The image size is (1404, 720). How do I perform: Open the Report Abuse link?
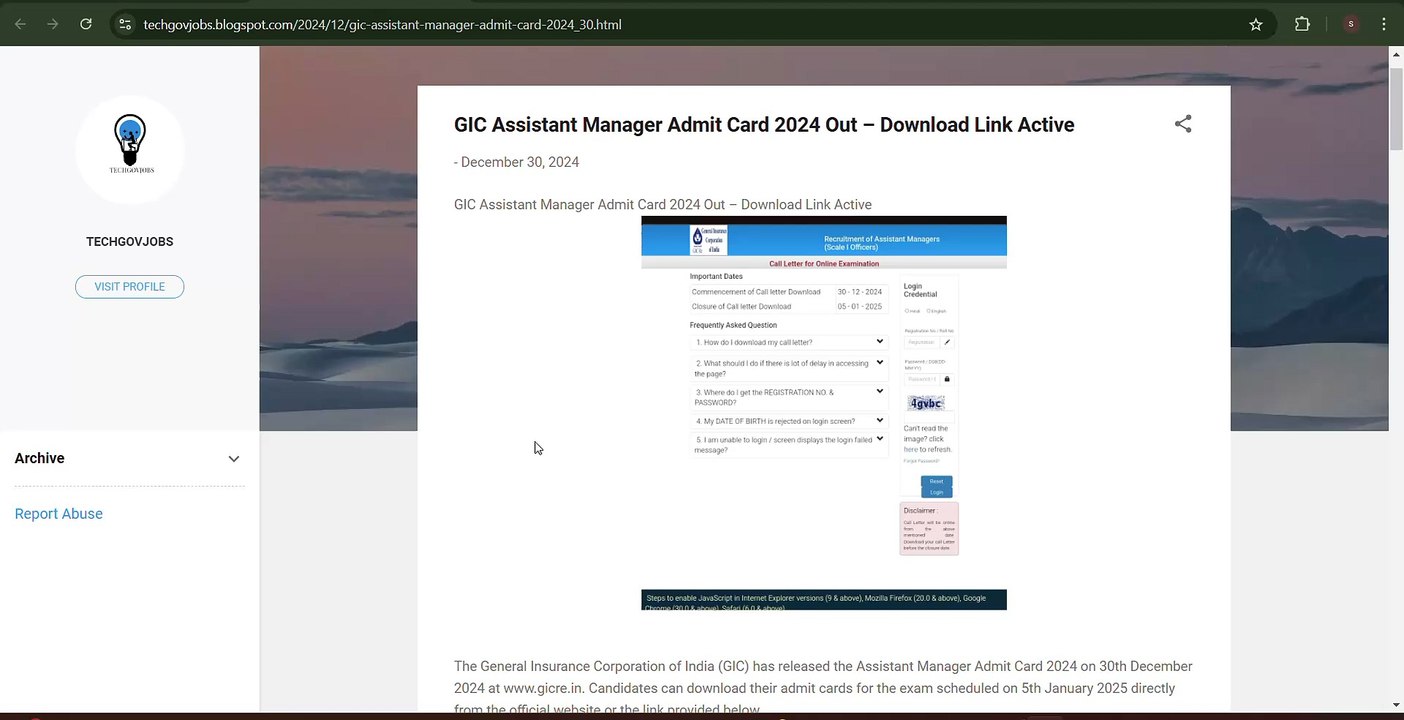point(59,514)
